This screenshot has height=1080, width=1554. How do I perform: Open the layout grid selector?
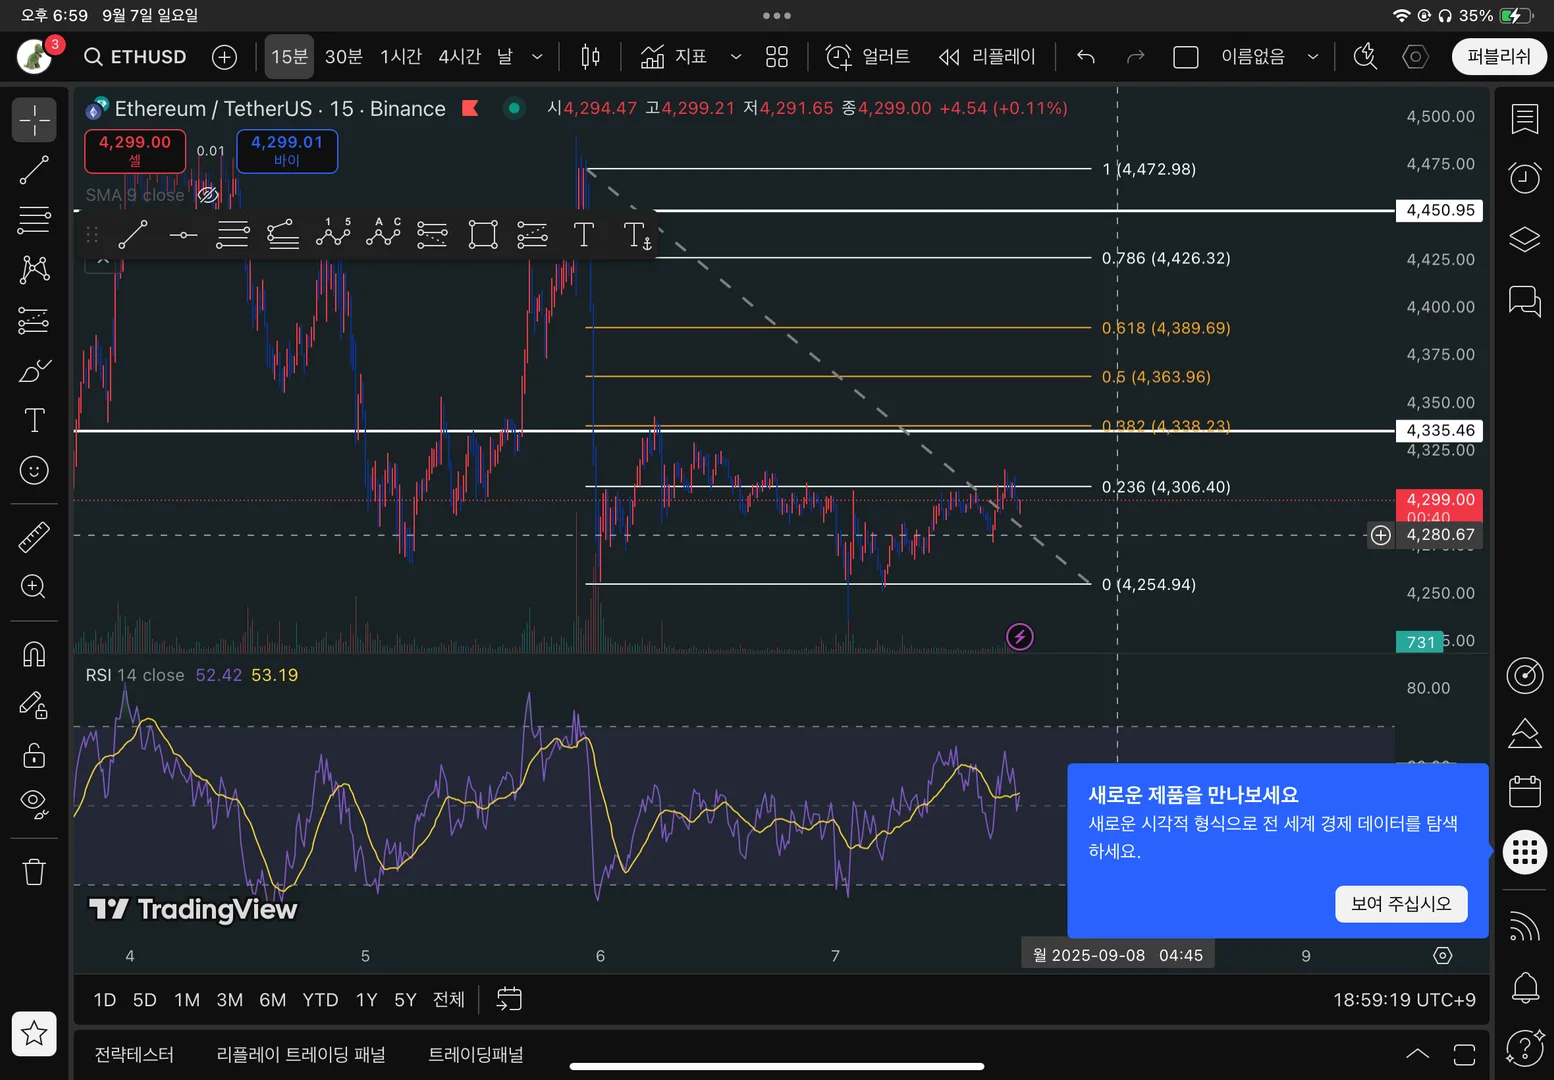(x=777, y=57)
